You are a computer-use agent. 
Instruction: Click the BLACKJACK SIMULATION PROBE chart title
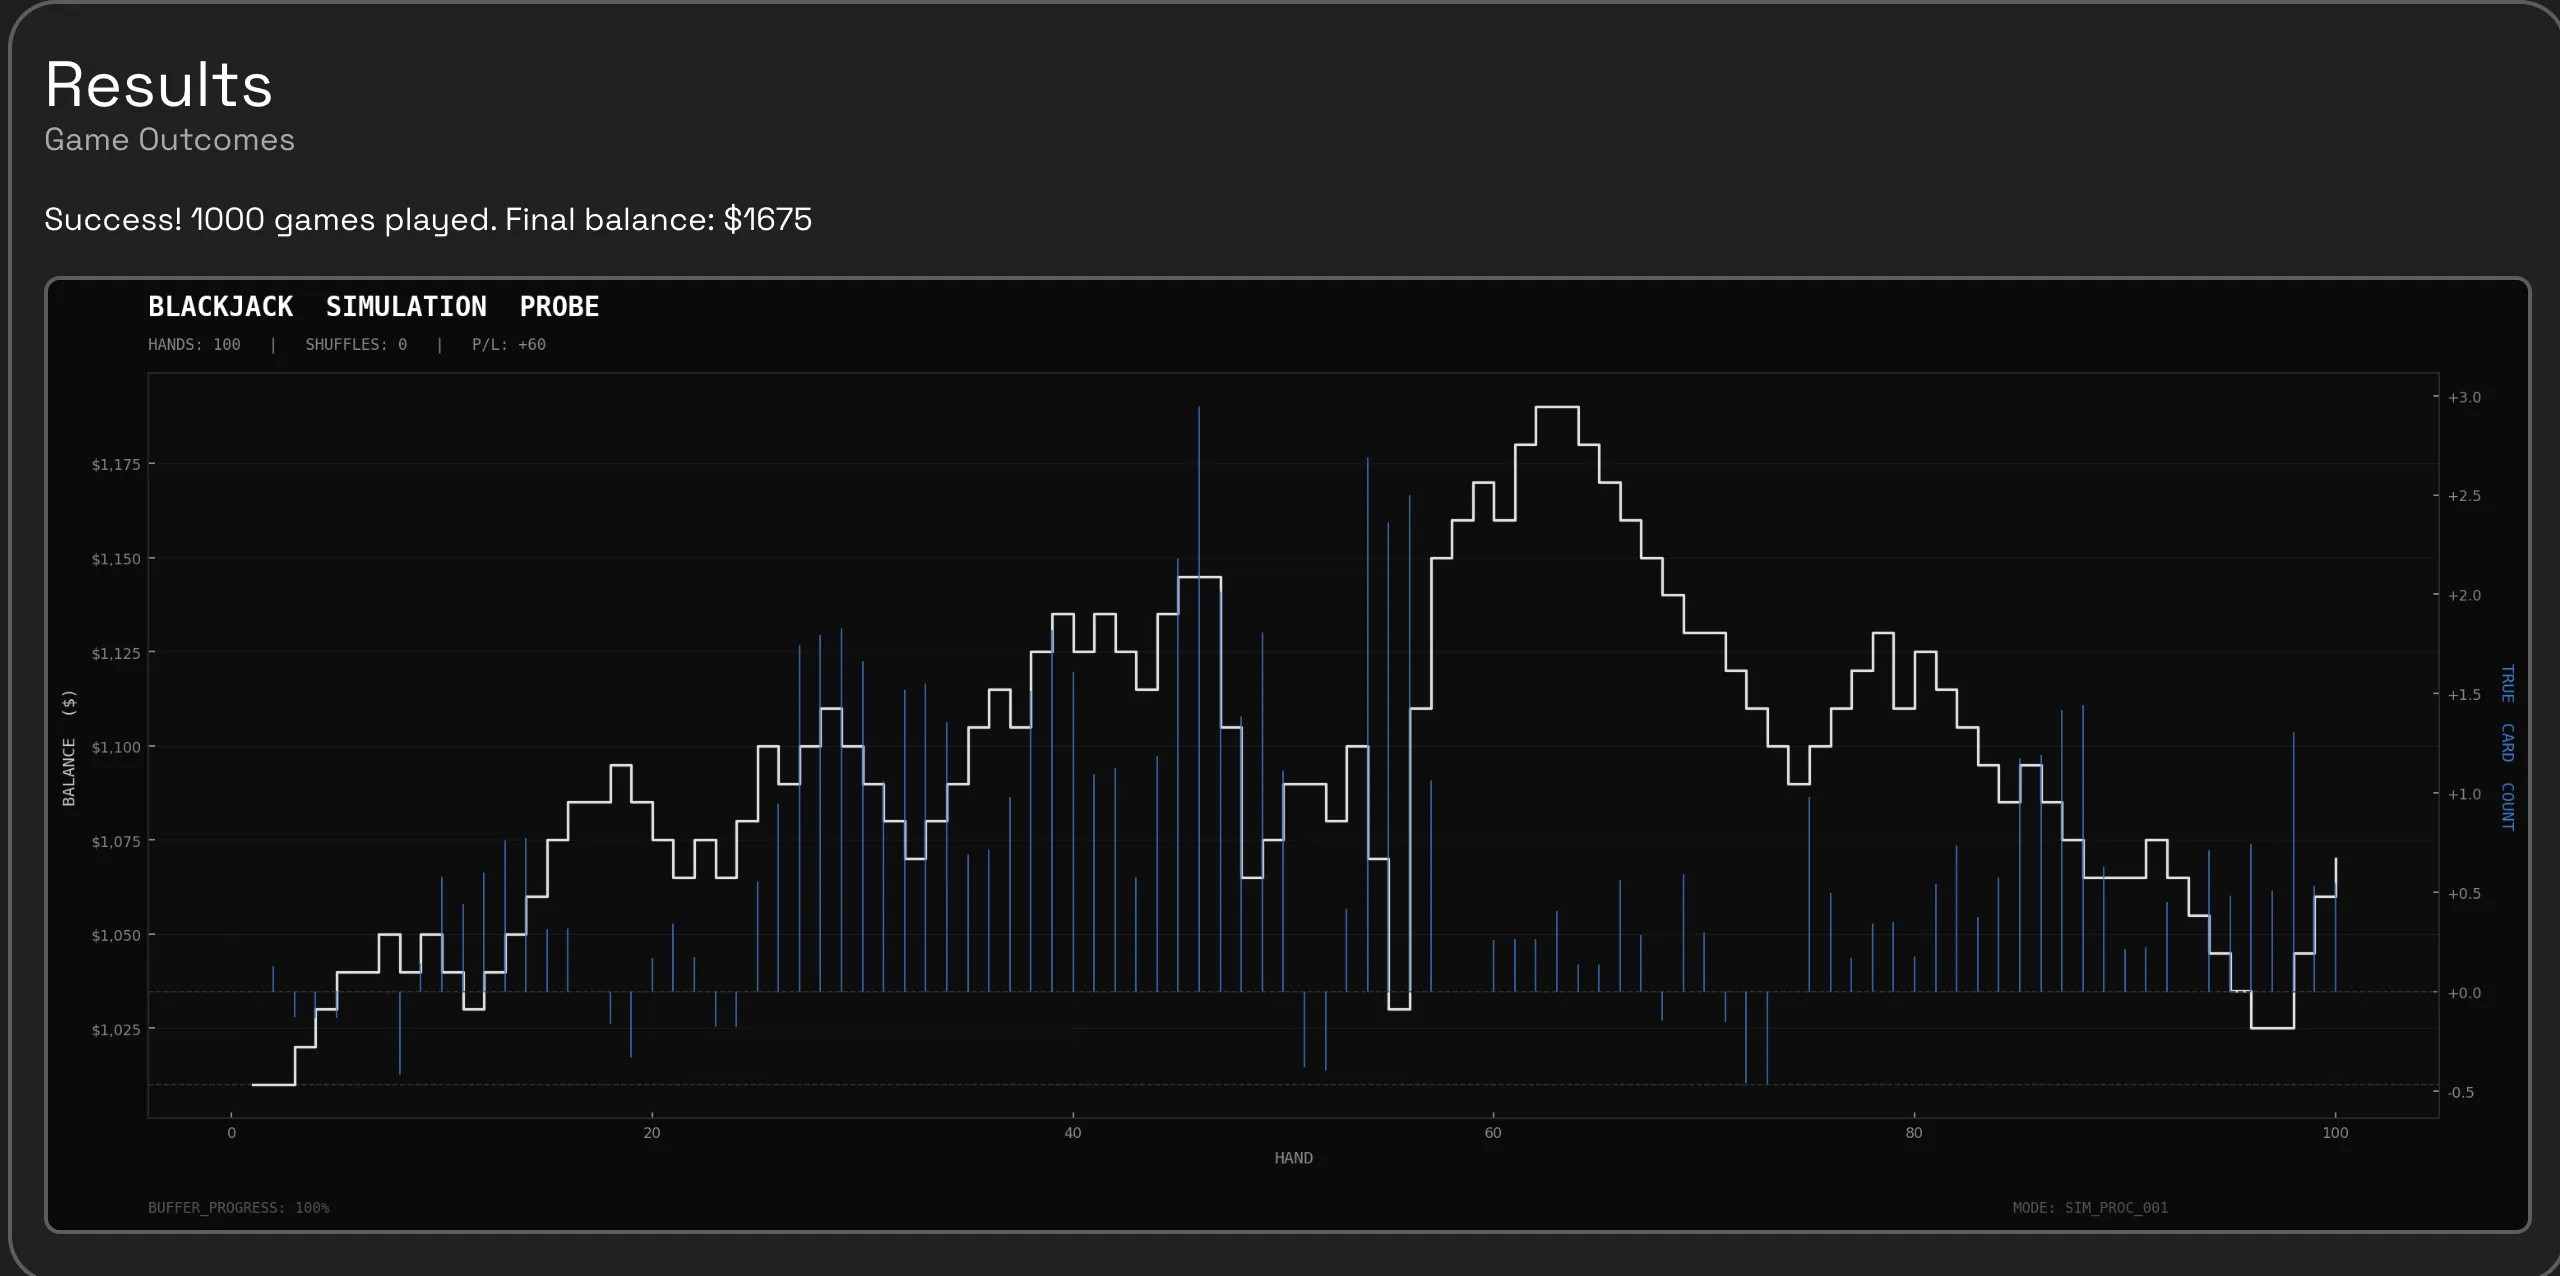point(373,306)
